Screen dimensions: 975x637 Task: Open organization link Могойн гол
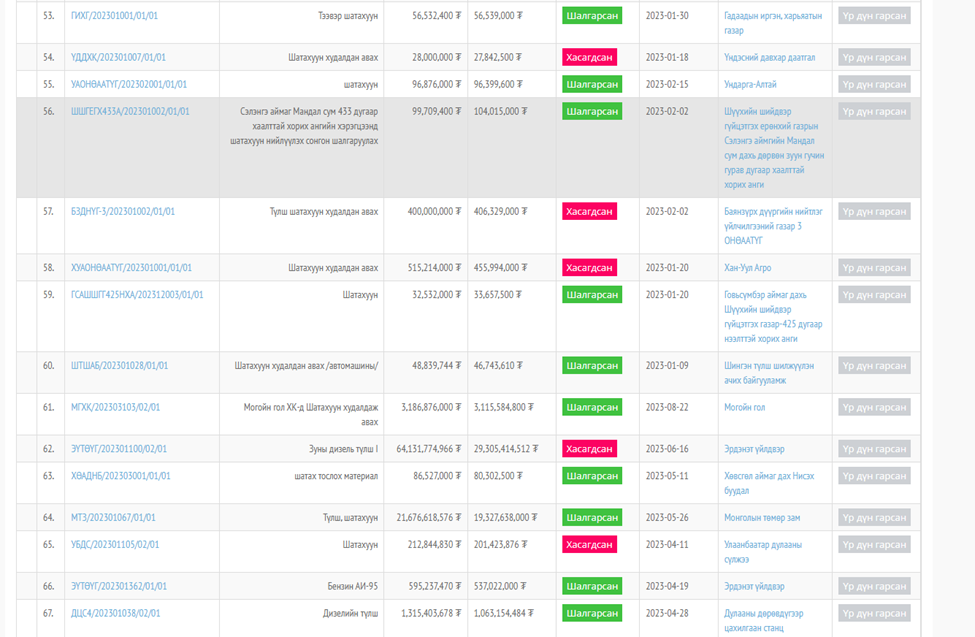744,407
